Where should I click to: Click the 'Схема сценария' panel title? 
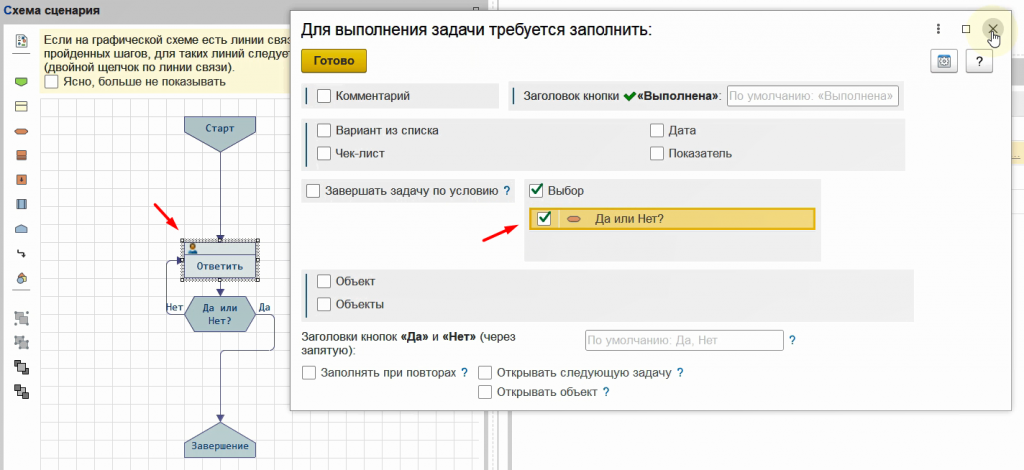pyautogui.click(x=52, y=11)
